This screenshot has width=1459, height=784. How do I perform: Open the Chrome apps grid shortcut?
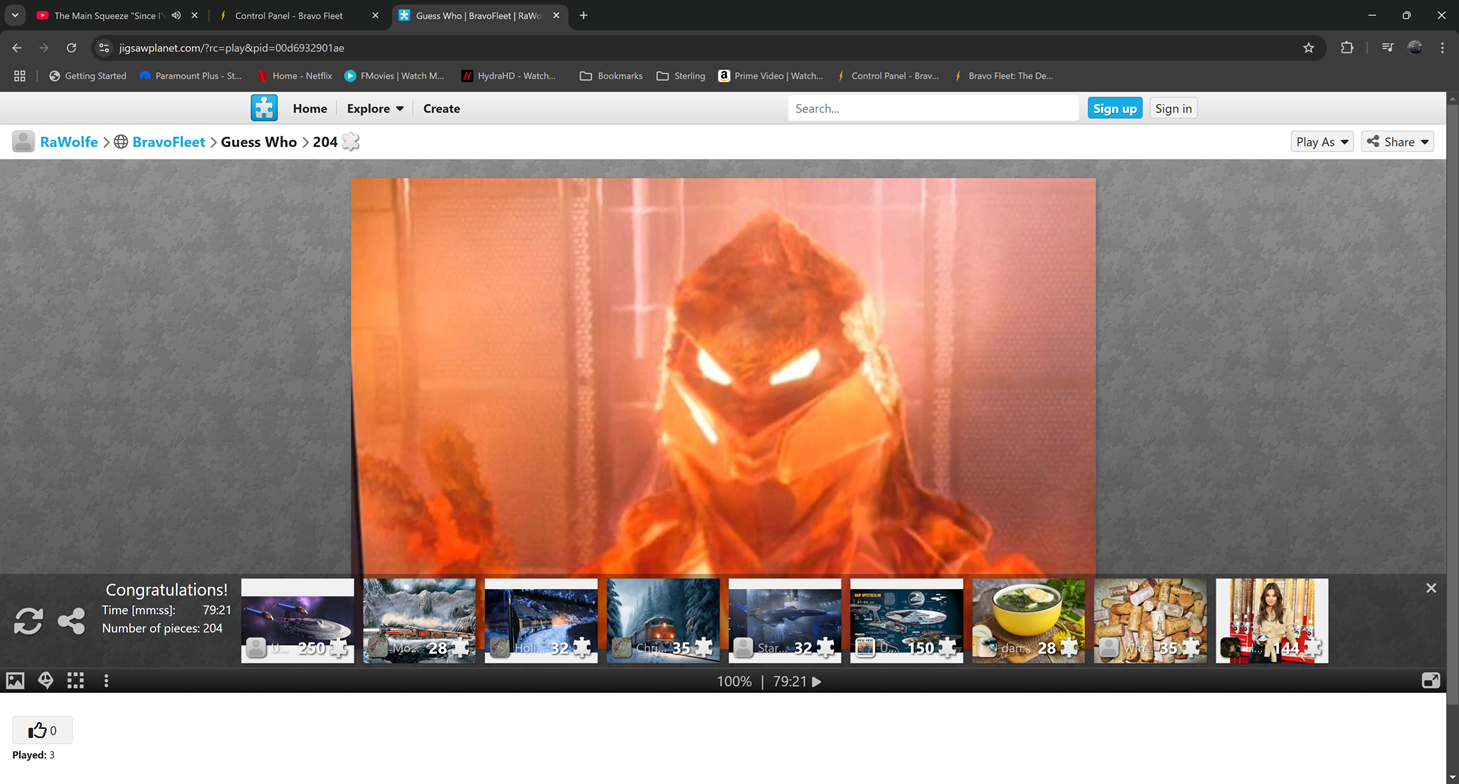click(19, 76)
